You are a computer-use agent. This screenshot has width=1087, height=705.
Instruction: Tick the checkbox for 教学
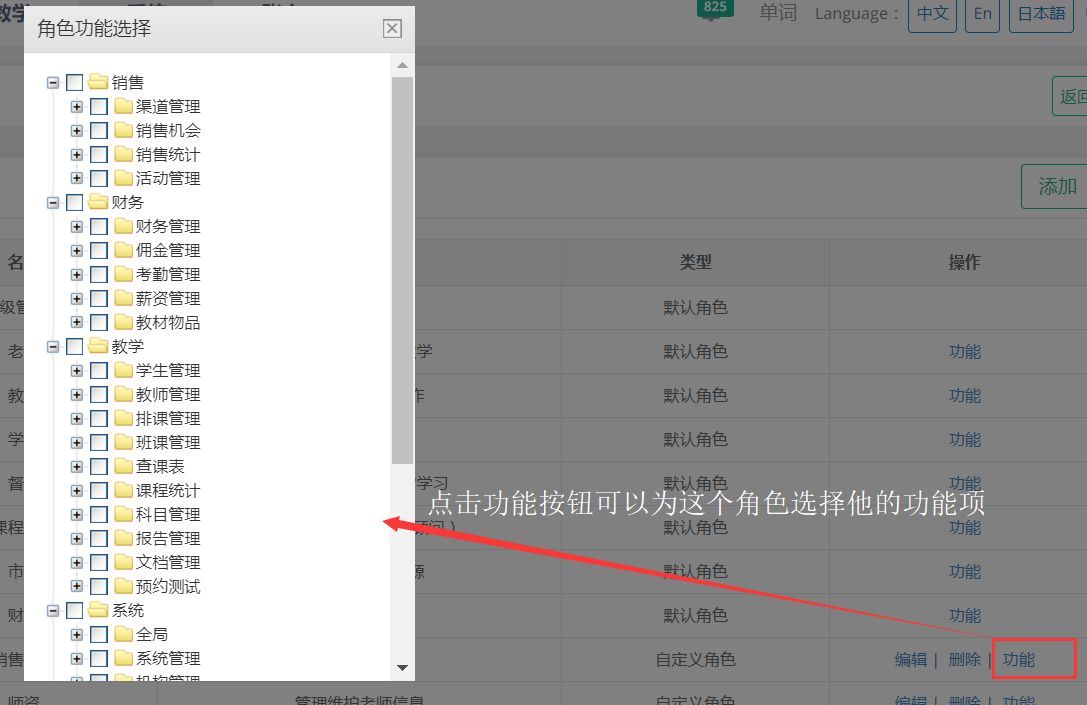(75, 346)
